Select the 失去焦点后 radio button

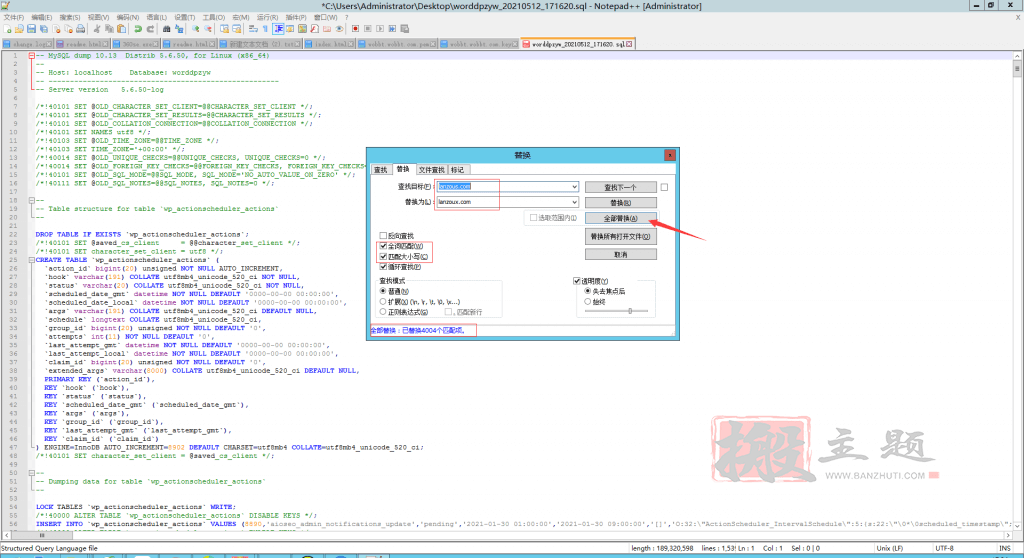[x=588, y=291]
